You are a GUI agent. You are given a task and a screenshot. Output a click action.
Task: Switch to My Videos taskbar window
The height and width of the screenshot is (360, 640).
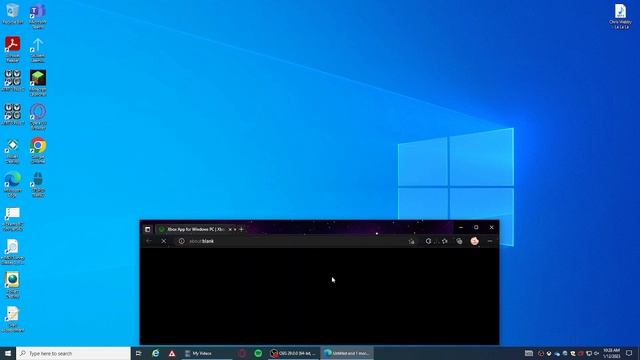pos(207,353)
